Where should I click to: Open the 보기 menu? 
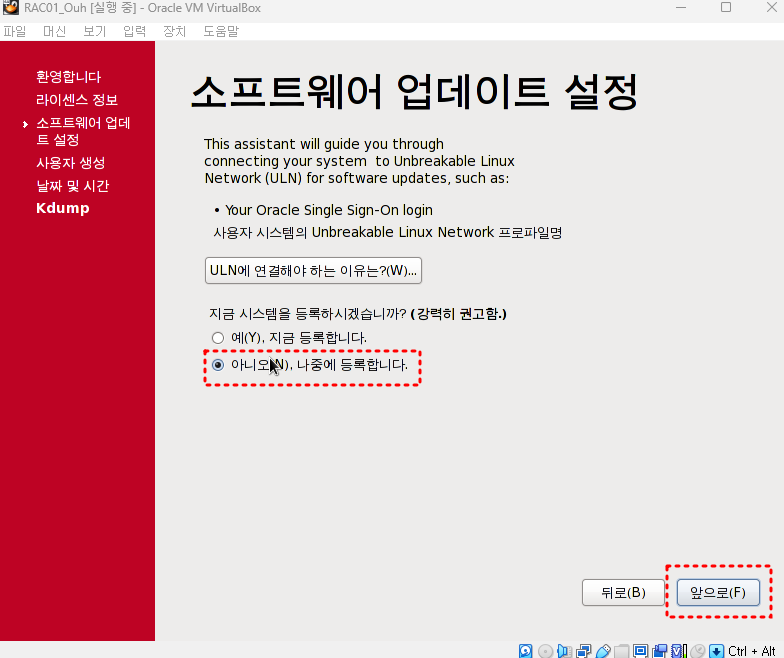94,32
